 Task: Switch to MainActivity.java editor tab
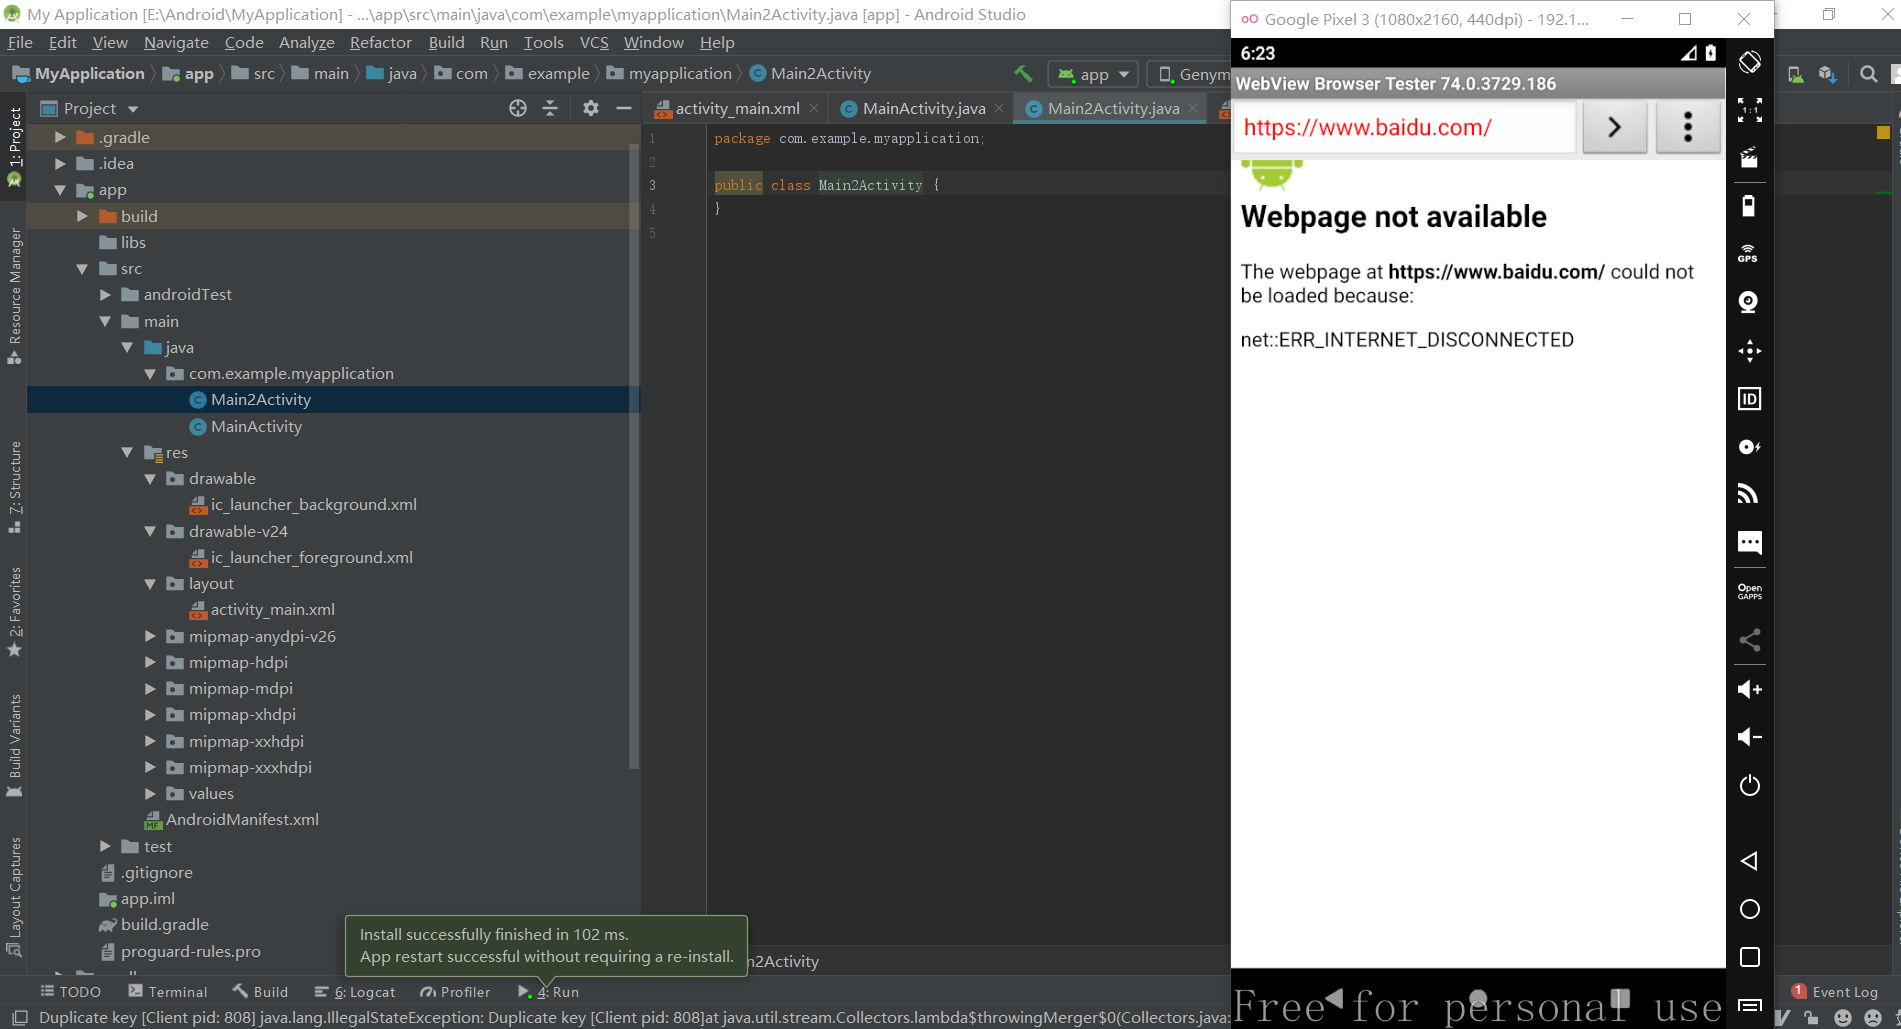(x=923, y=108)
